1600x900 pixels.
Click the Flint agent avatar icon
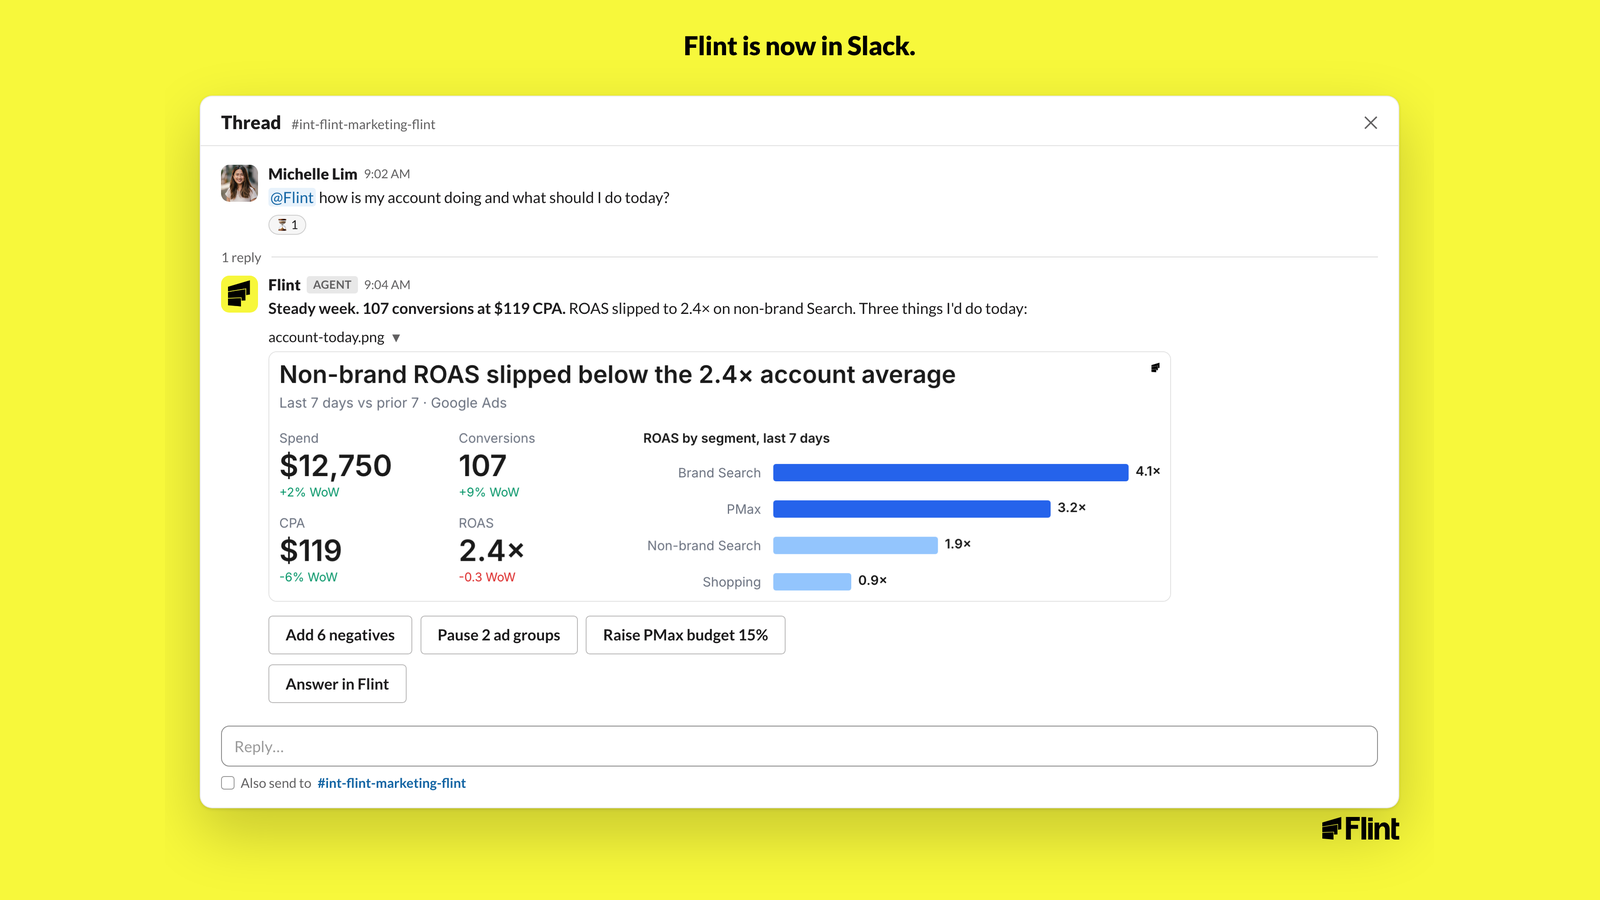coord(239,294)
